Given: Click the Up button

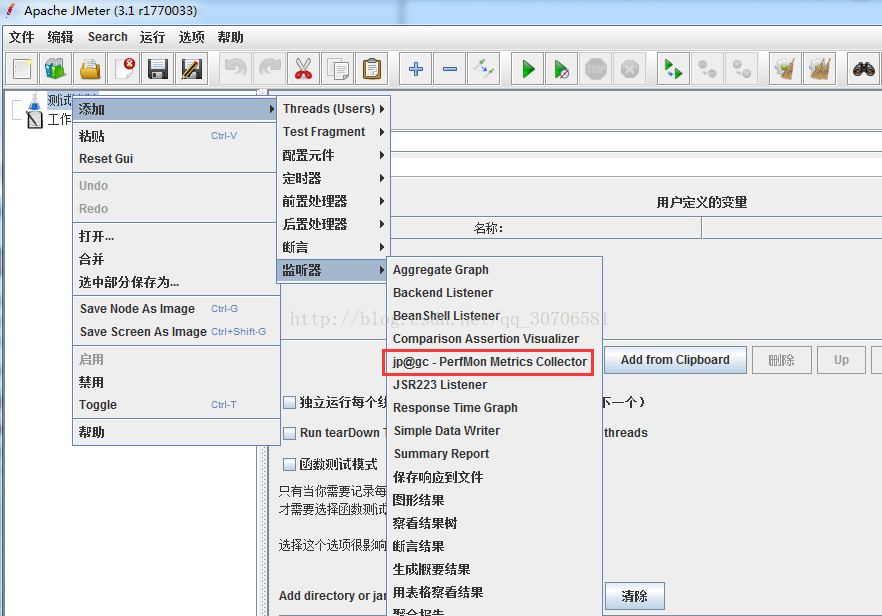Looking at the screenshot, I should coord(842,360).
